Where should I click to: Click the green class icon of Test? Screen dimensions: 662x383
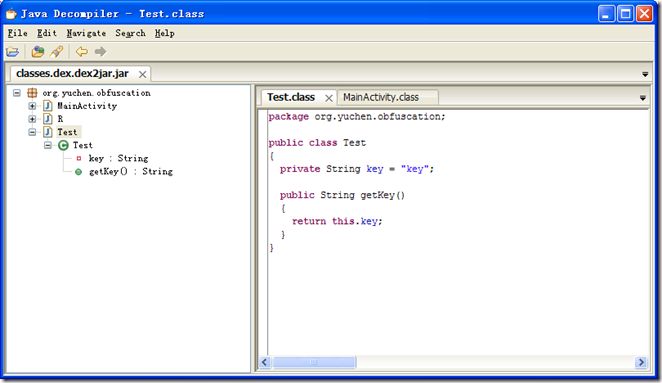63,146
